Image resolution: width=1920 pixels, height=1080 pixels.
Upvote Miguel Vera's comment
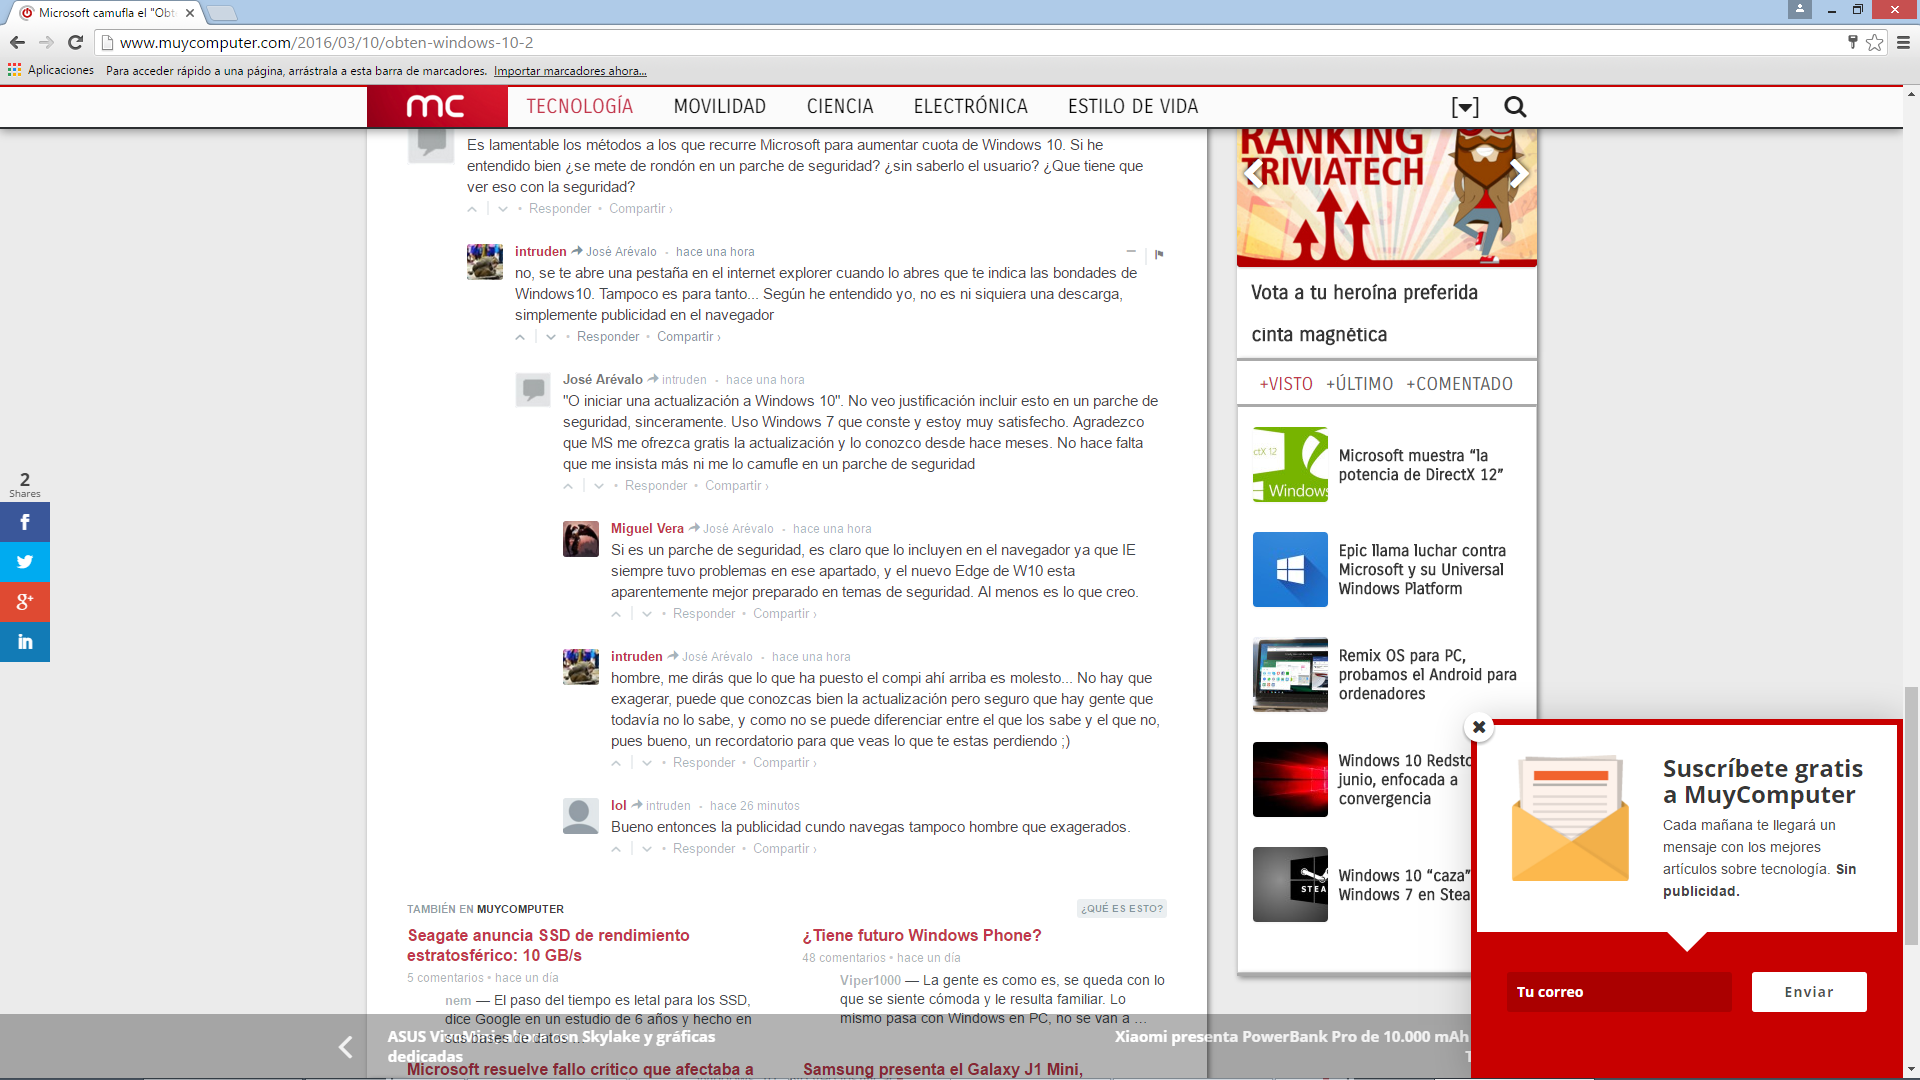616,614
